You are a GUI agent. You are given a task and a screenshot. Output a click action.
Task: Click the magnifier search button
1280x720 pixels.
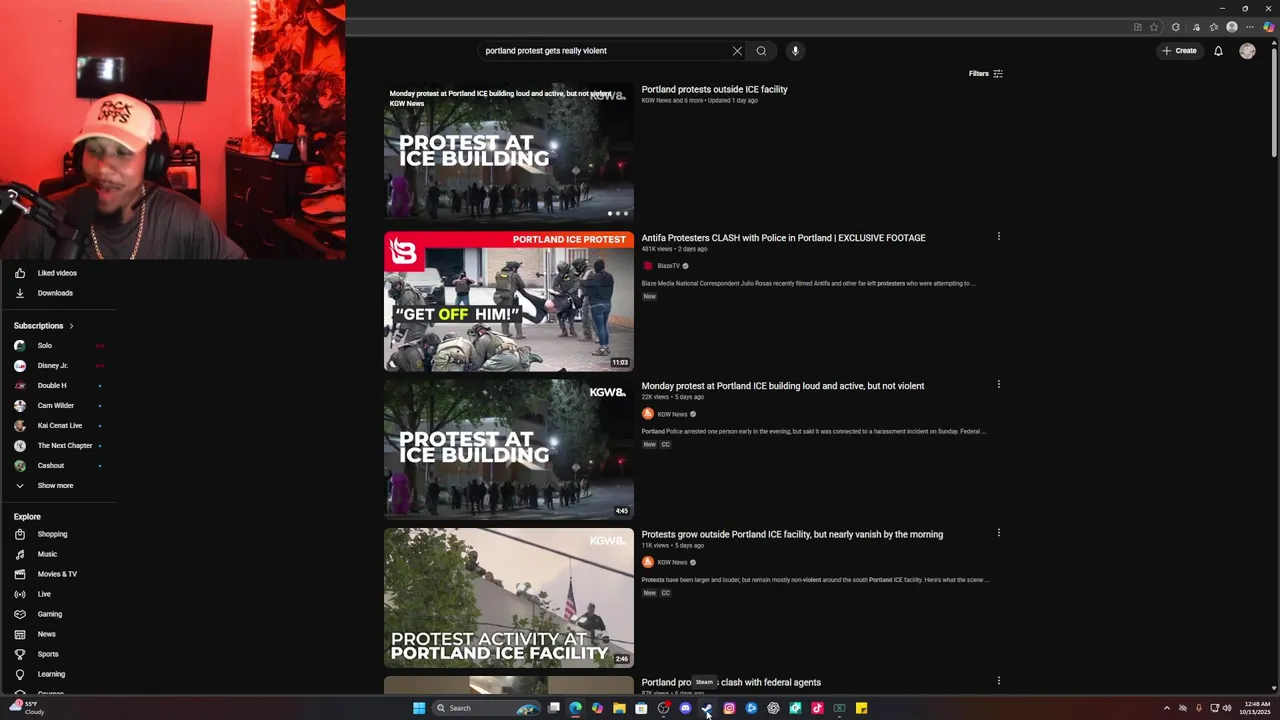pos(761,51)
